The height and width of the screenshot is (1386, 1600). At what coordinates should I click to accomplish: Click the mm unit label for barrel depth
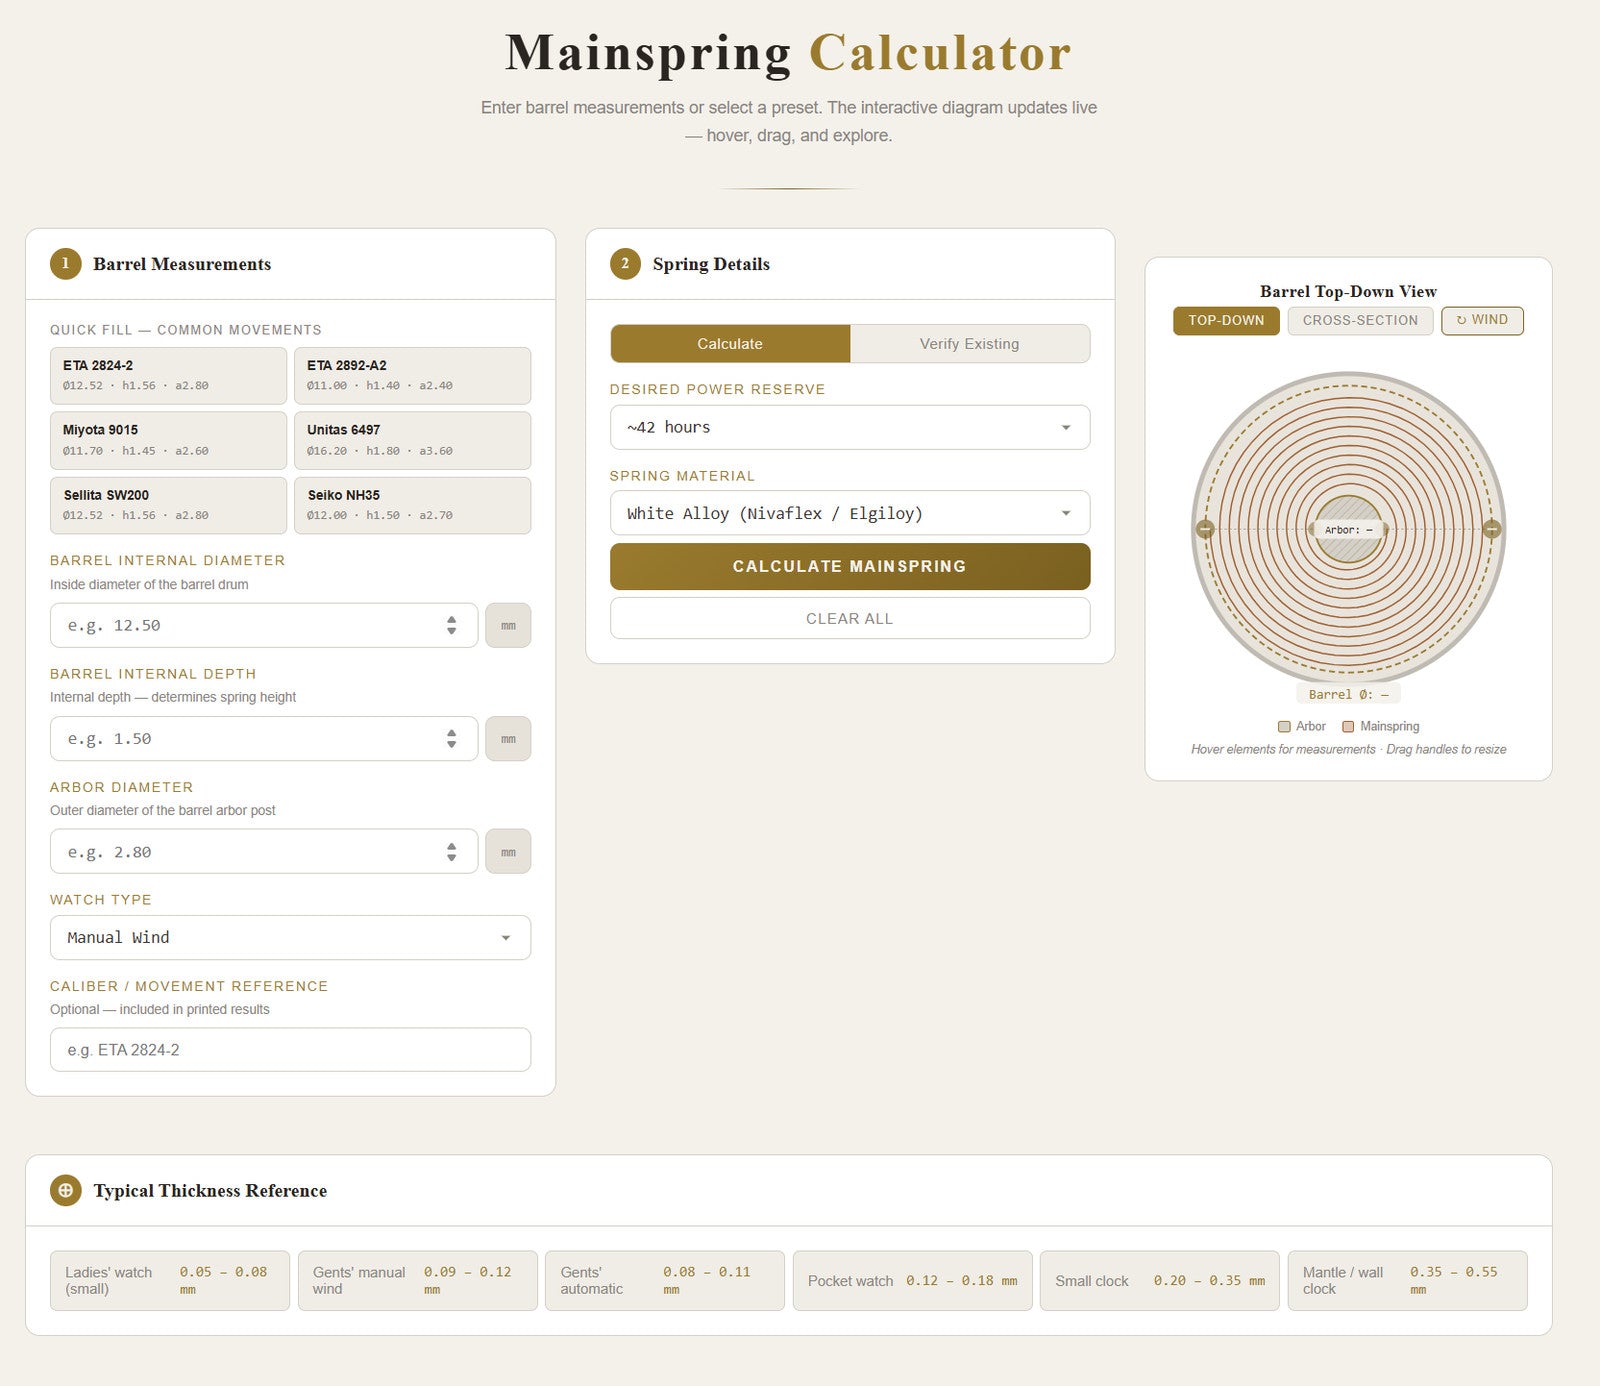[508, 739]
